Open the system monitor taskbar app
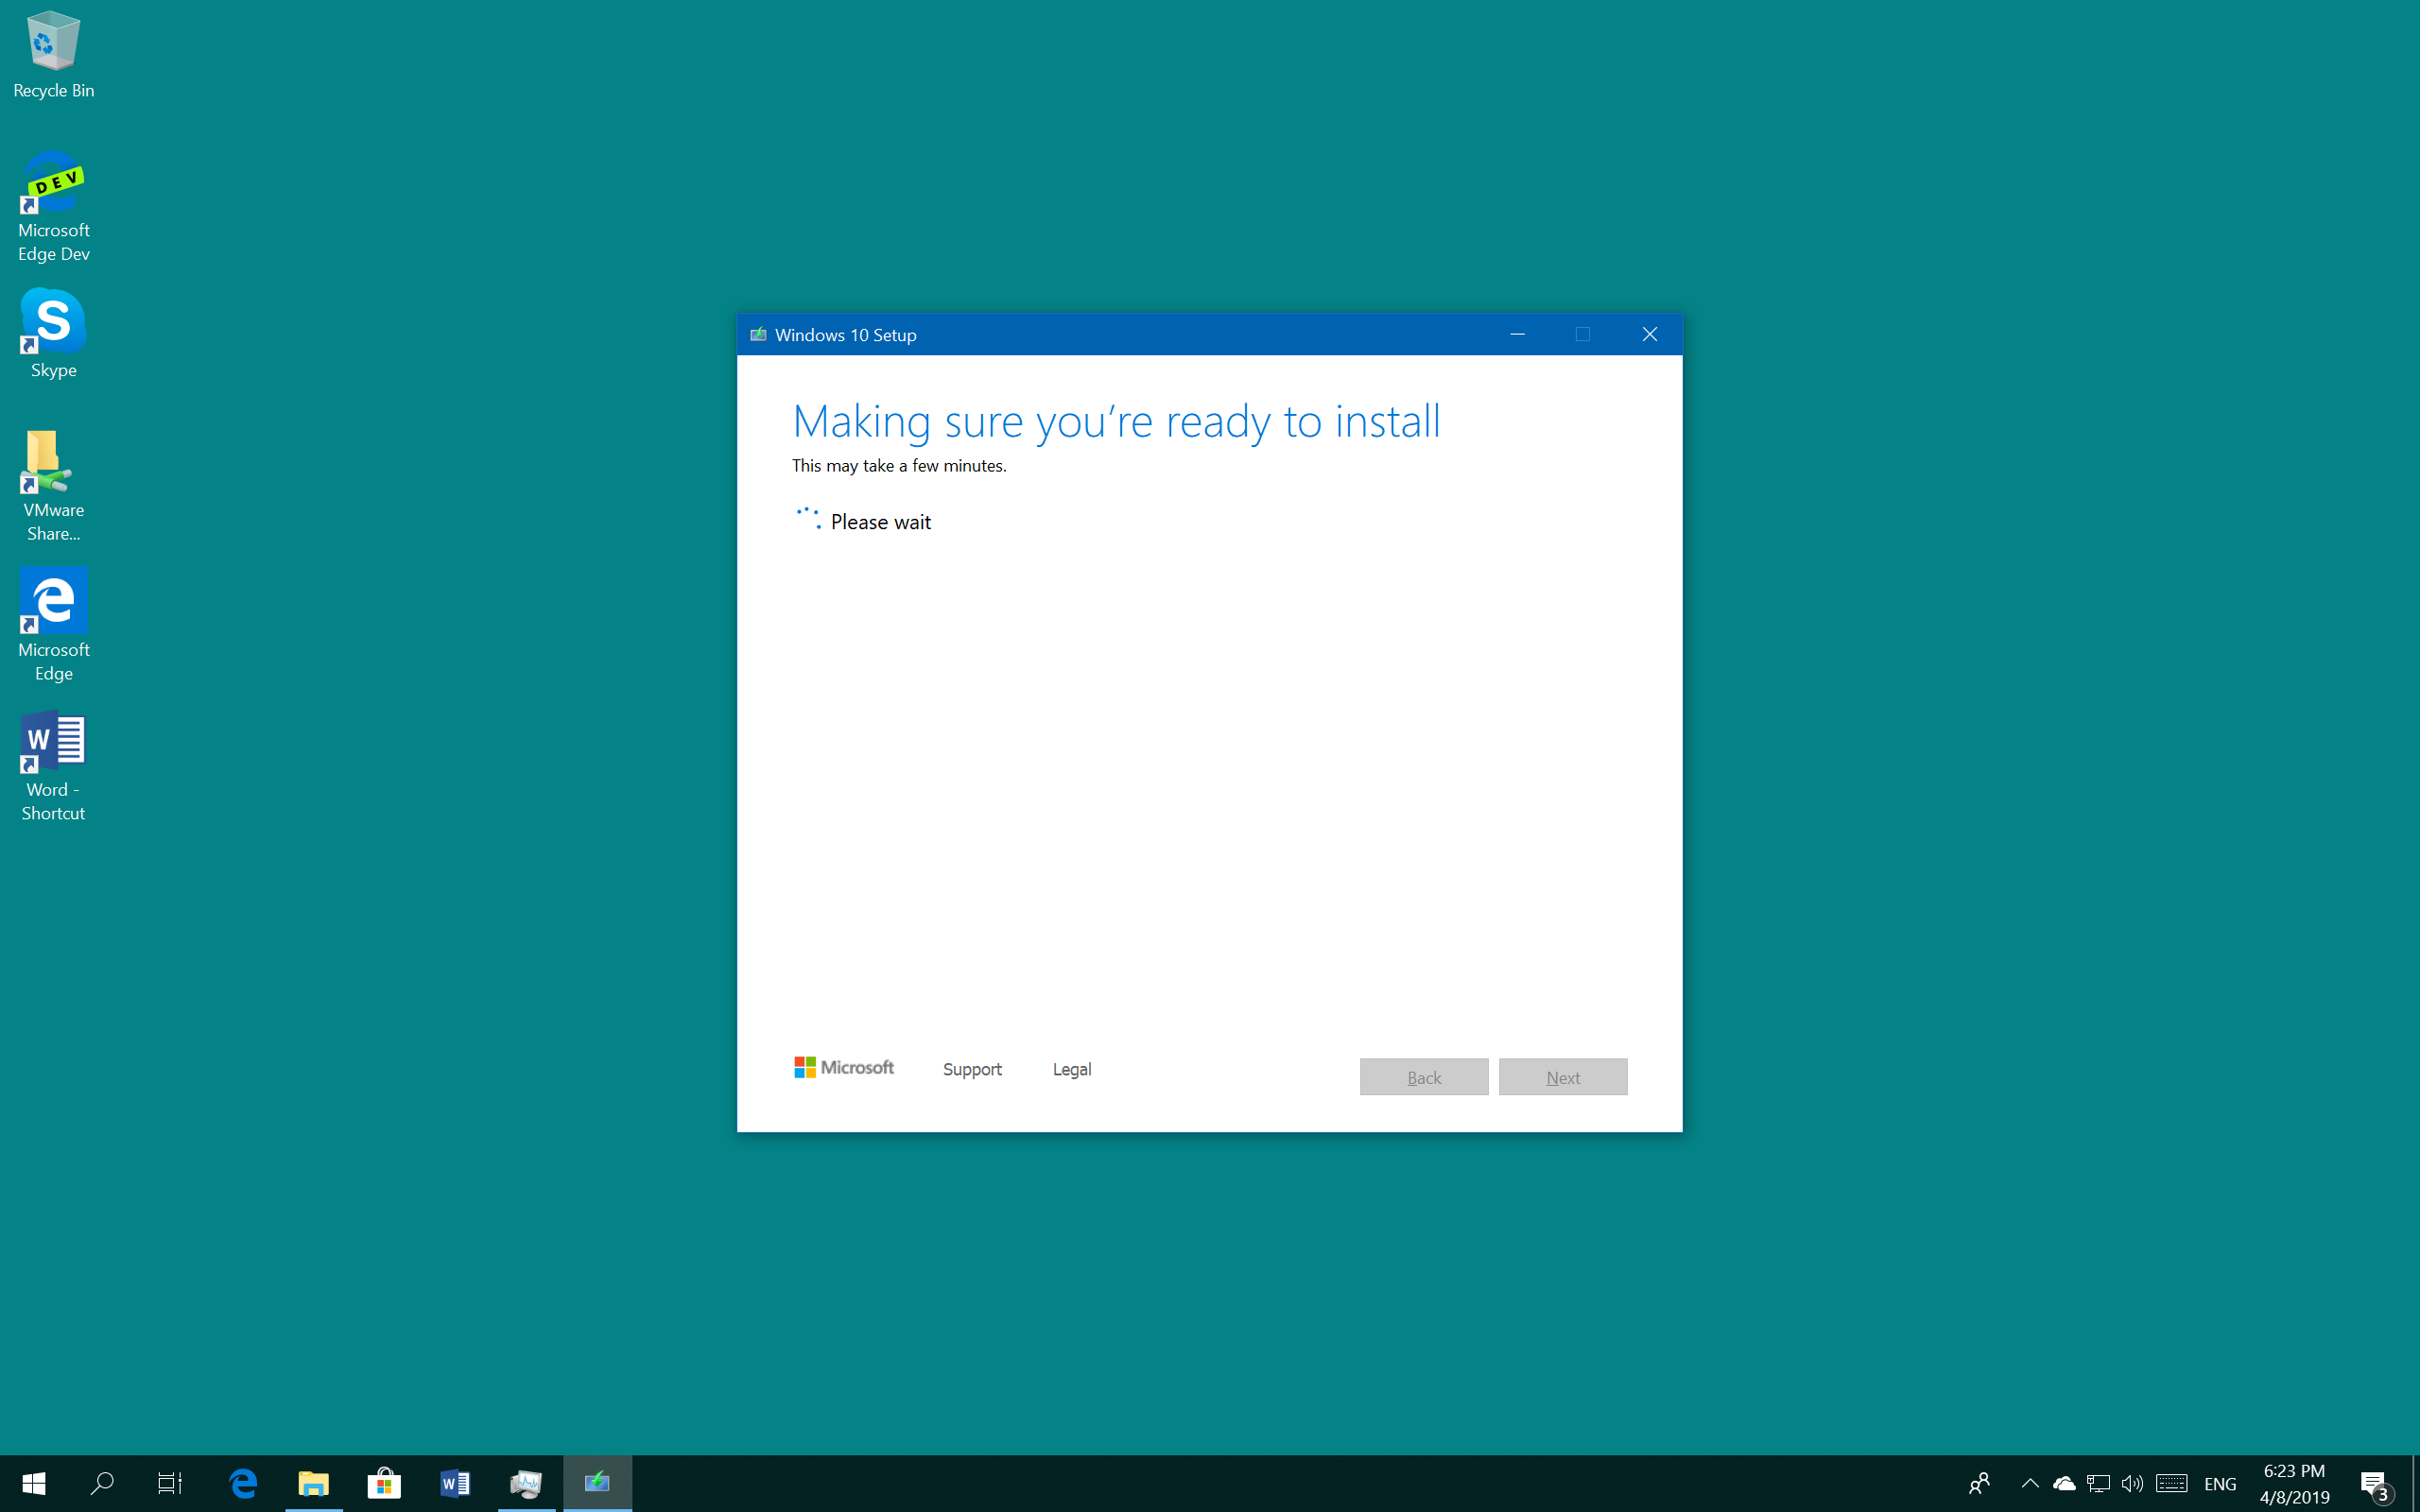This screenshot has height=1512, width=2420. (526, 1483)
